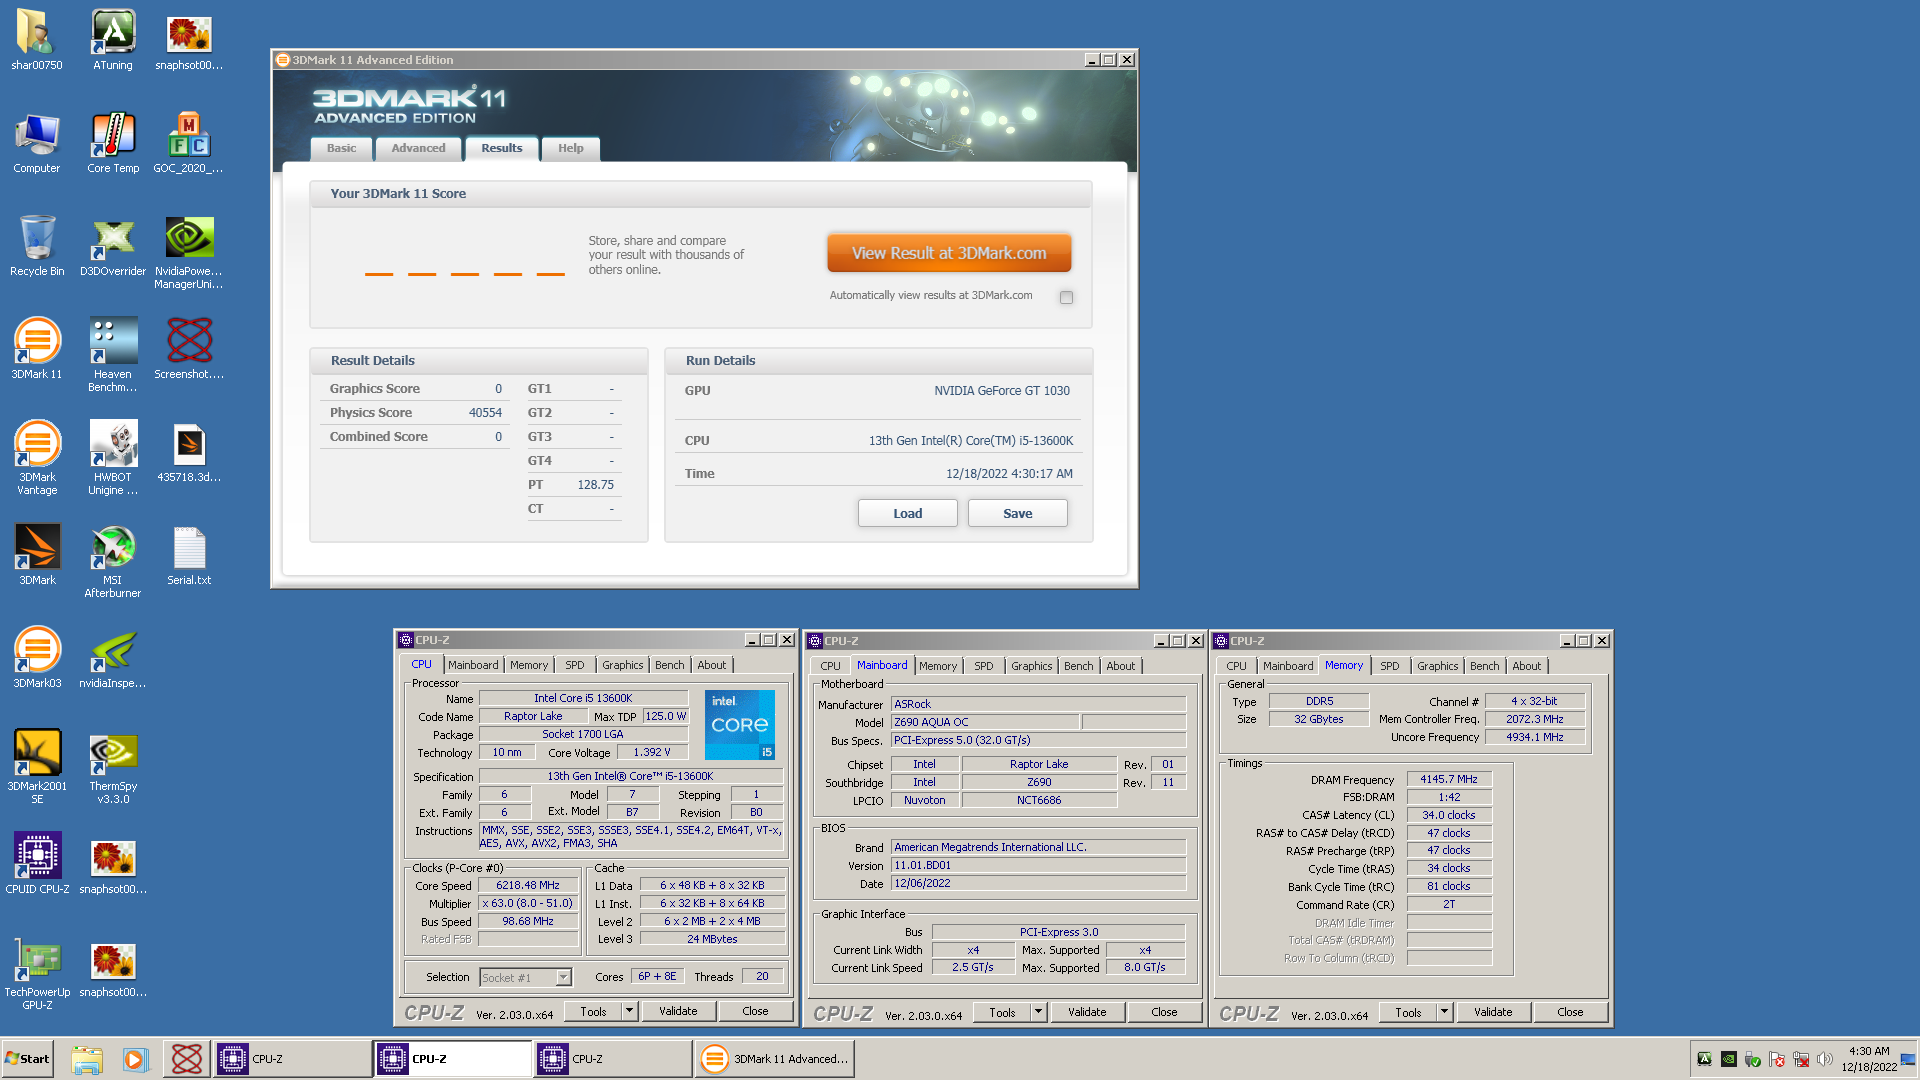Open the media player taskbar icon
This screenshot has width=1920, height=1080.
pos(135,1059)
